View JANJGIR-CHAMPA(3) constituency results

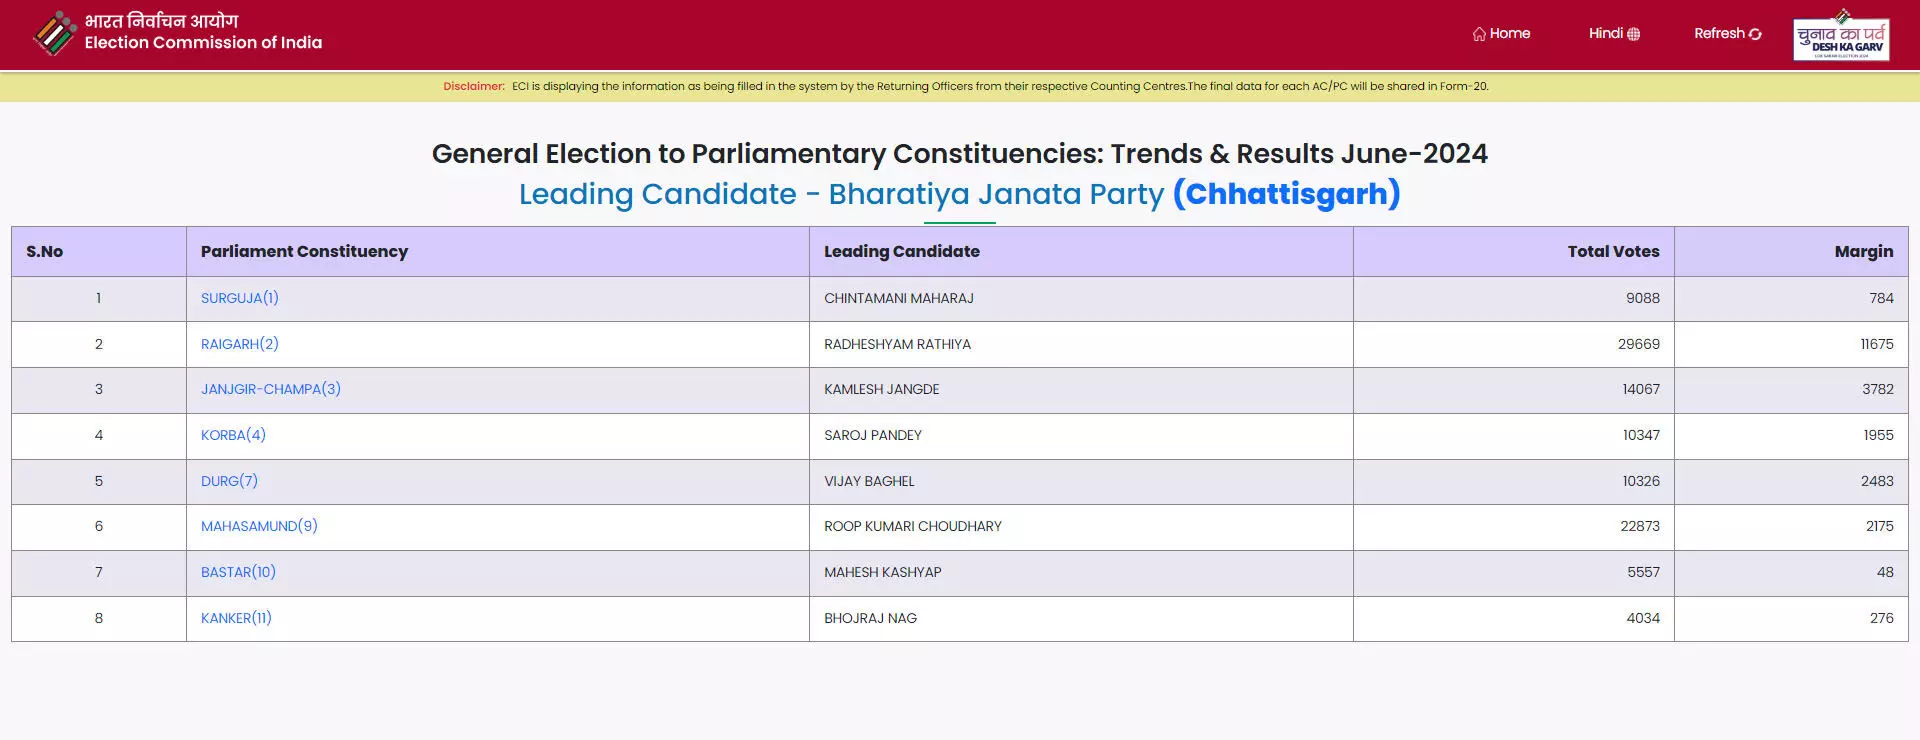click(271, 389)
